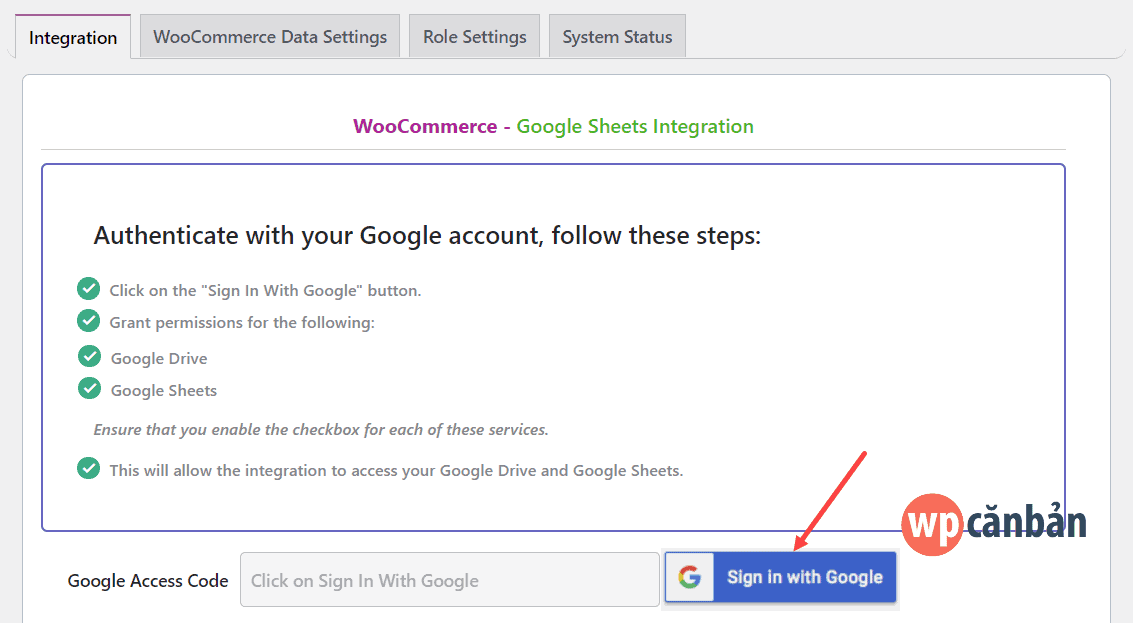Click the checkmark beside 'Grant permissions for the following'
Screen dimensions: 1133x623
(88, 322)
